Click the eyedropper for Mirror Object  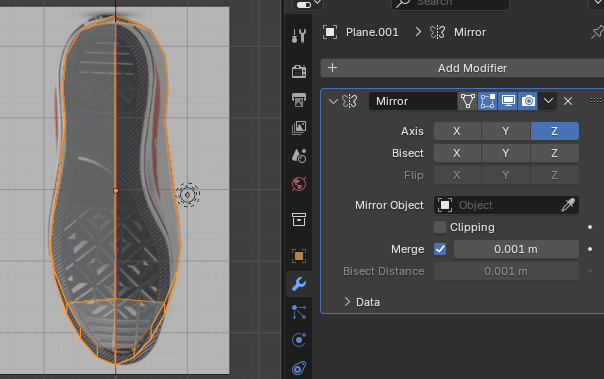(x=568, y=205)
